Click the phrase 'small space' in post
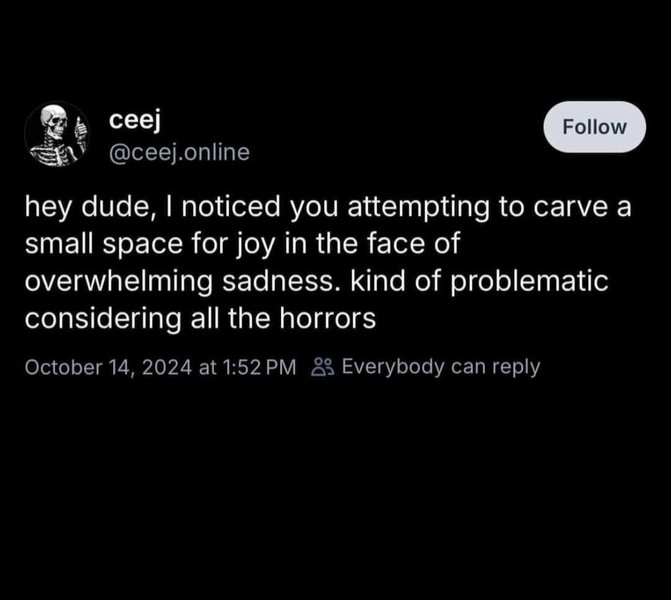671x600 pixels. pyautogui.click(x=104, y=244)
